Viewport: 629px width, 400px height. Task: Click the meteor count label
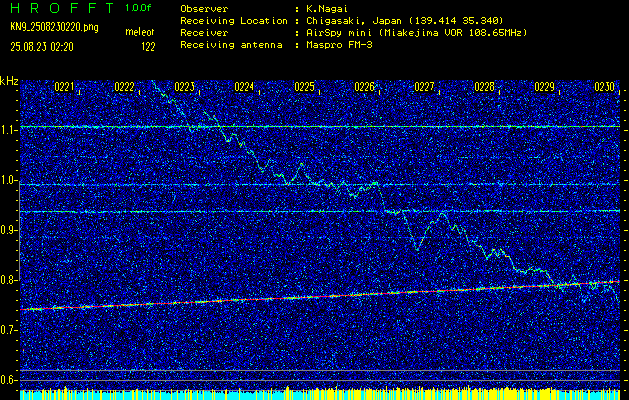click(140, 32)
